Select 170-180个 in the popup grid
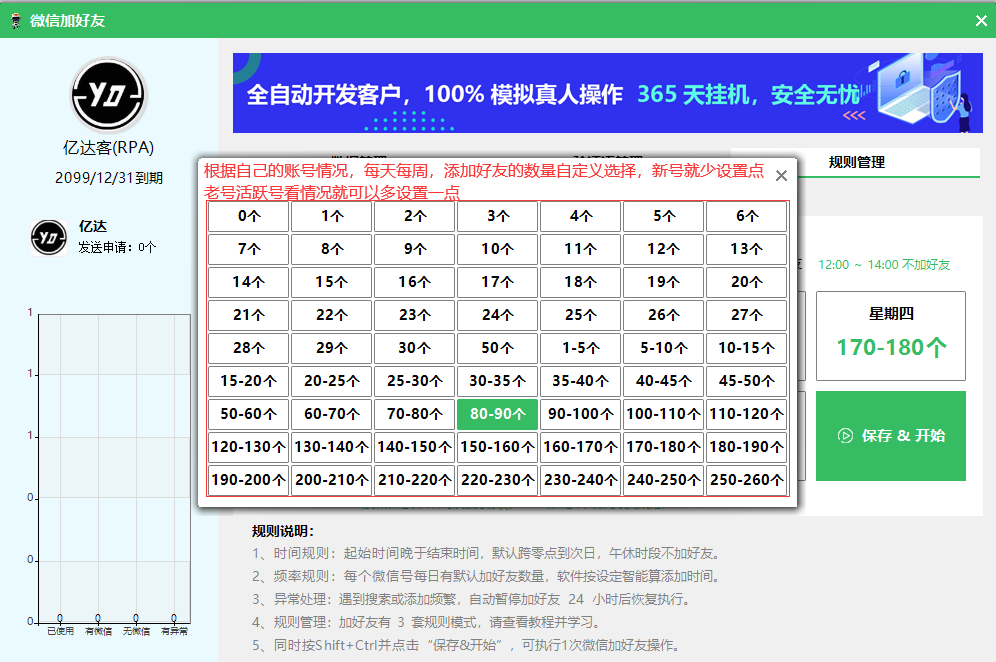Screen dimensions: 996x662 click(663, 447)
